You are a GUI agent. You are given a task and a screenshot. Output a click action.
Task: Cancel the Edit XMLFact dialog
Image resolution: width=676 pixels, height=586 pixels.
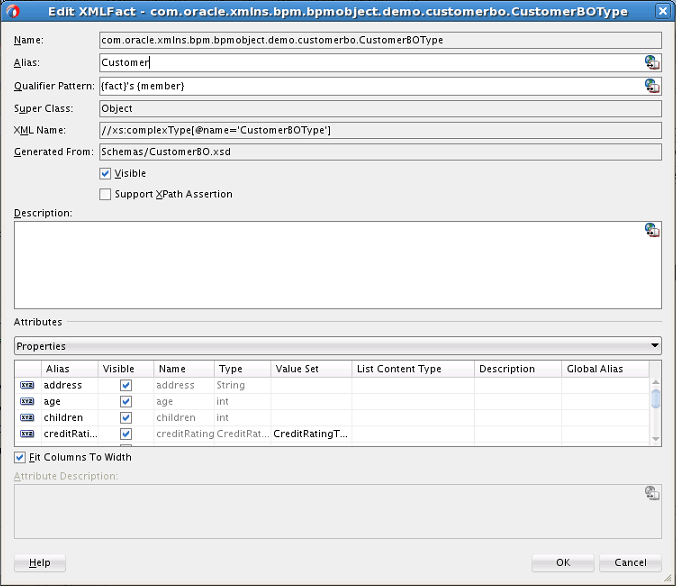tap(630, 563)
